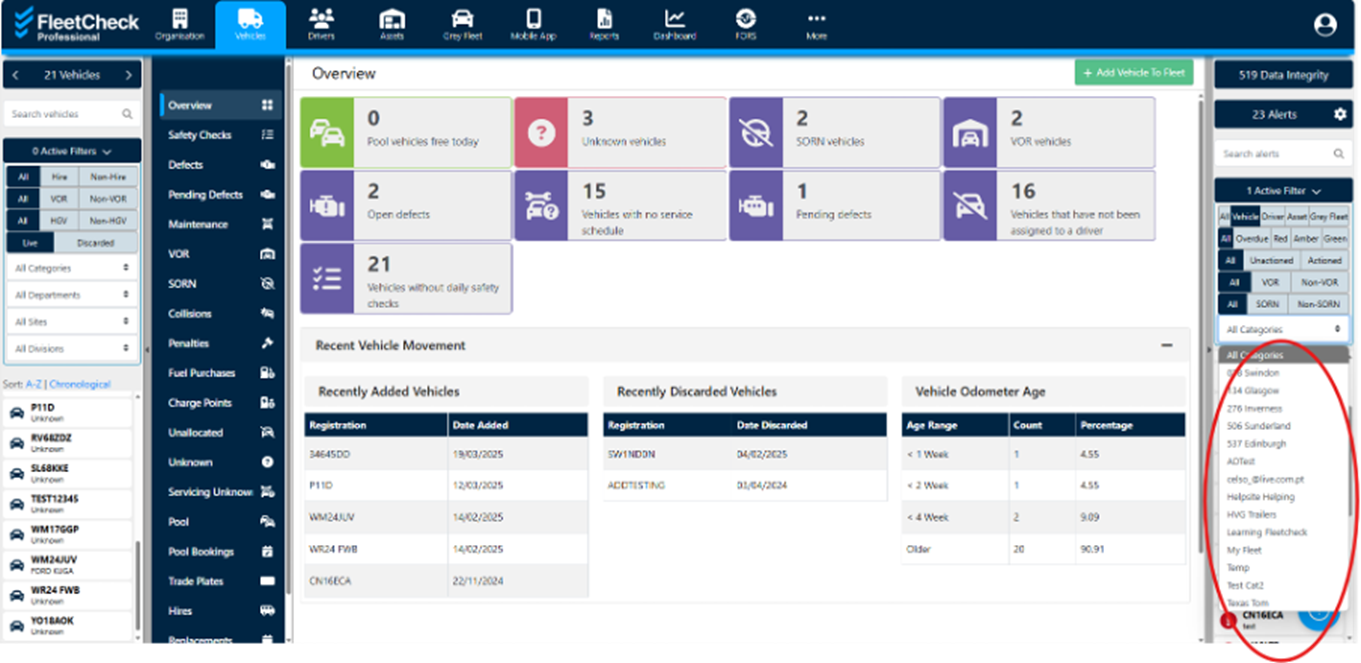Select Safety Checks in the sidebar menu
The width and height of the screenshot is (1361, 663).
point(199,135)
